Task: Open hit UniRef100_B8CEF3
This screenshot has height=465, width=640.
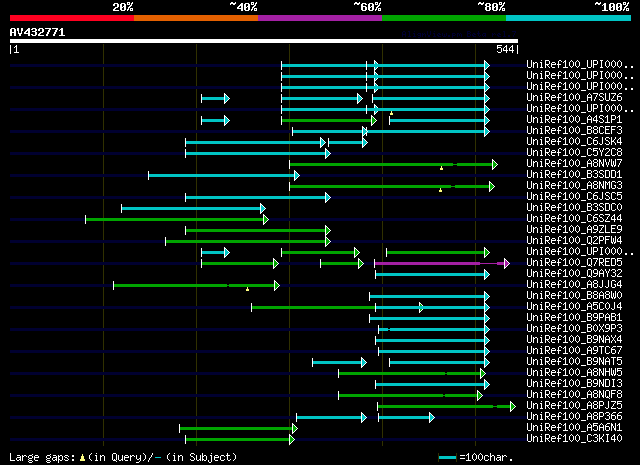Action: (574, 130)
